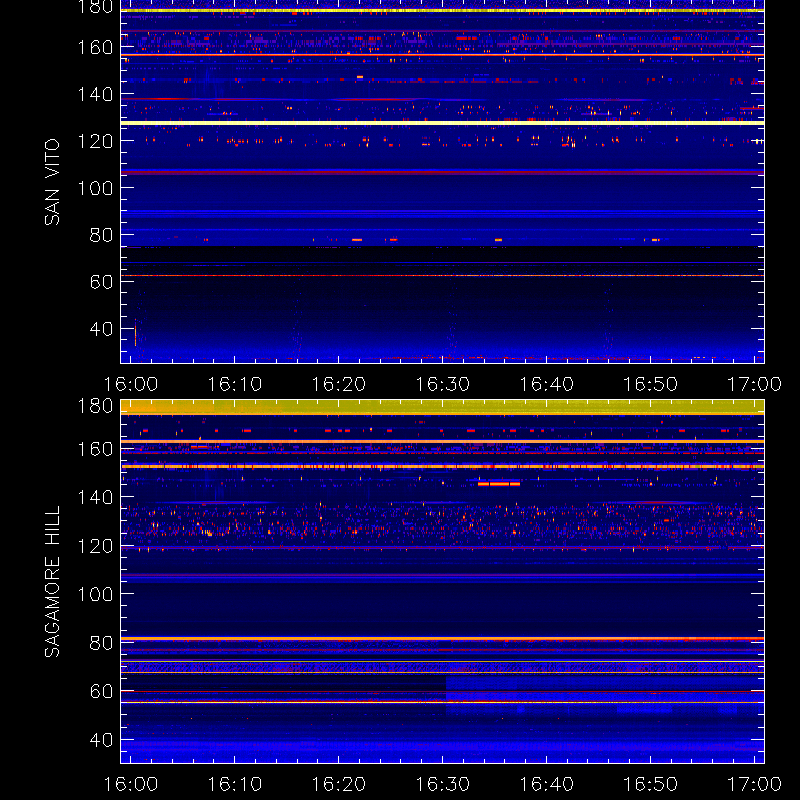Click 16:40 under the Sagamore Hill plot
This screenshot has width=800, height=800.
(546, 784)
